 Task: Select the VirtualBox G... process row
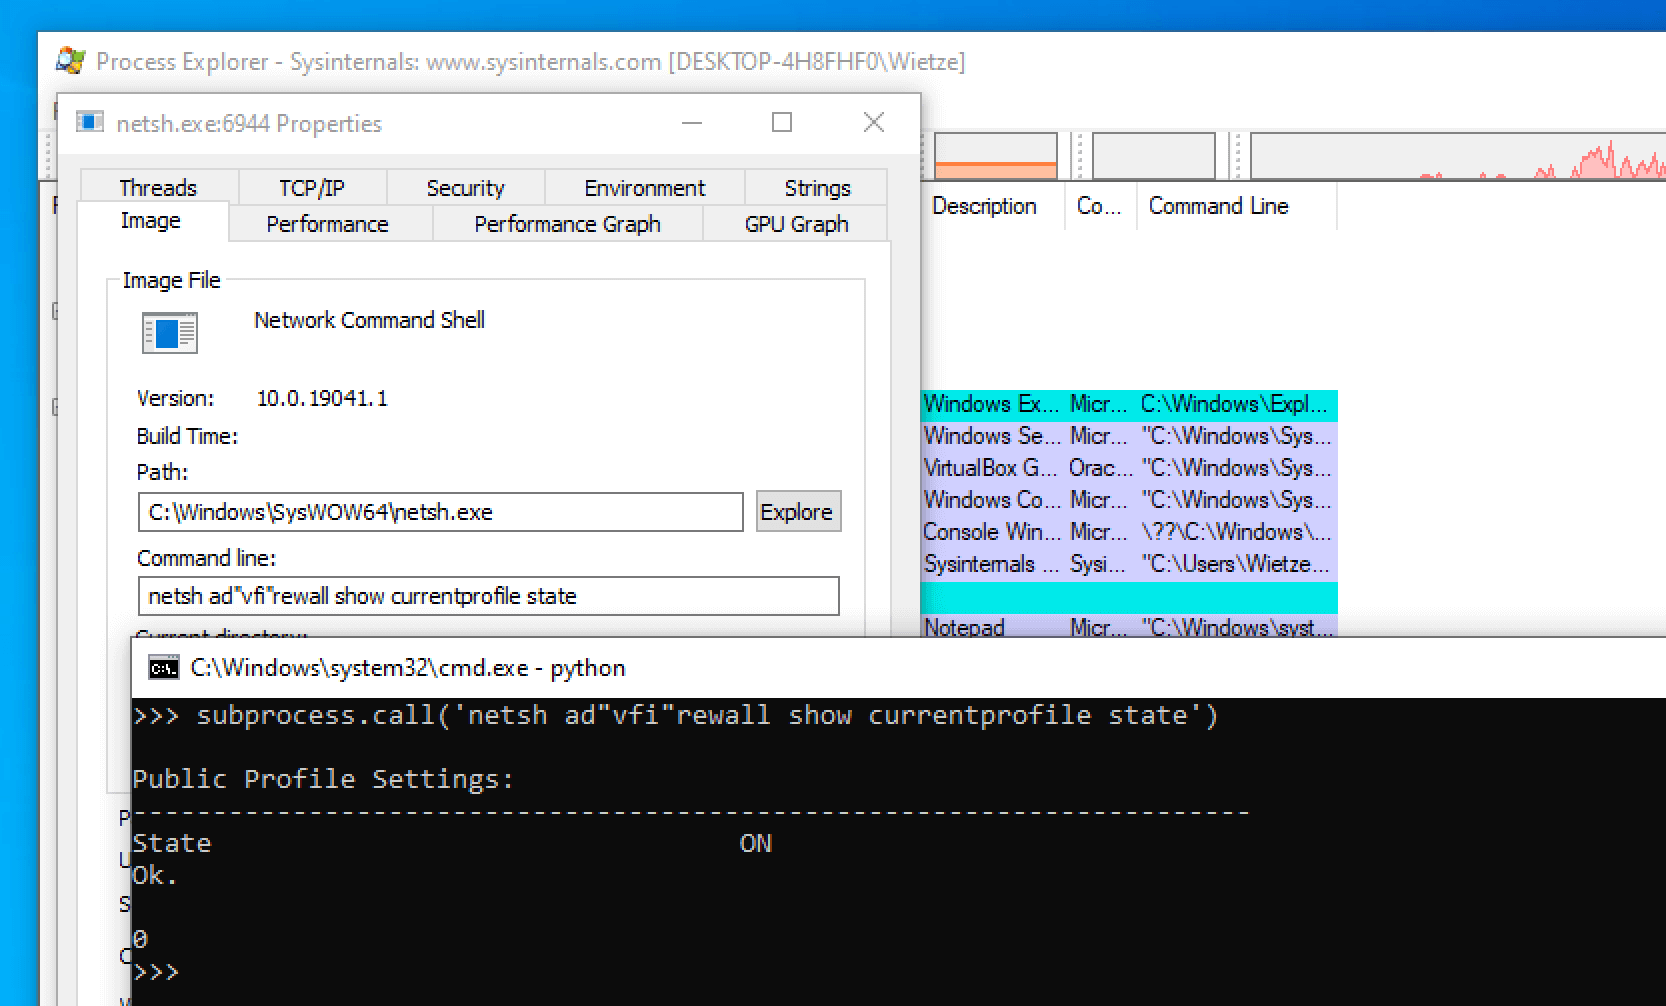(x=1129, y=468)
